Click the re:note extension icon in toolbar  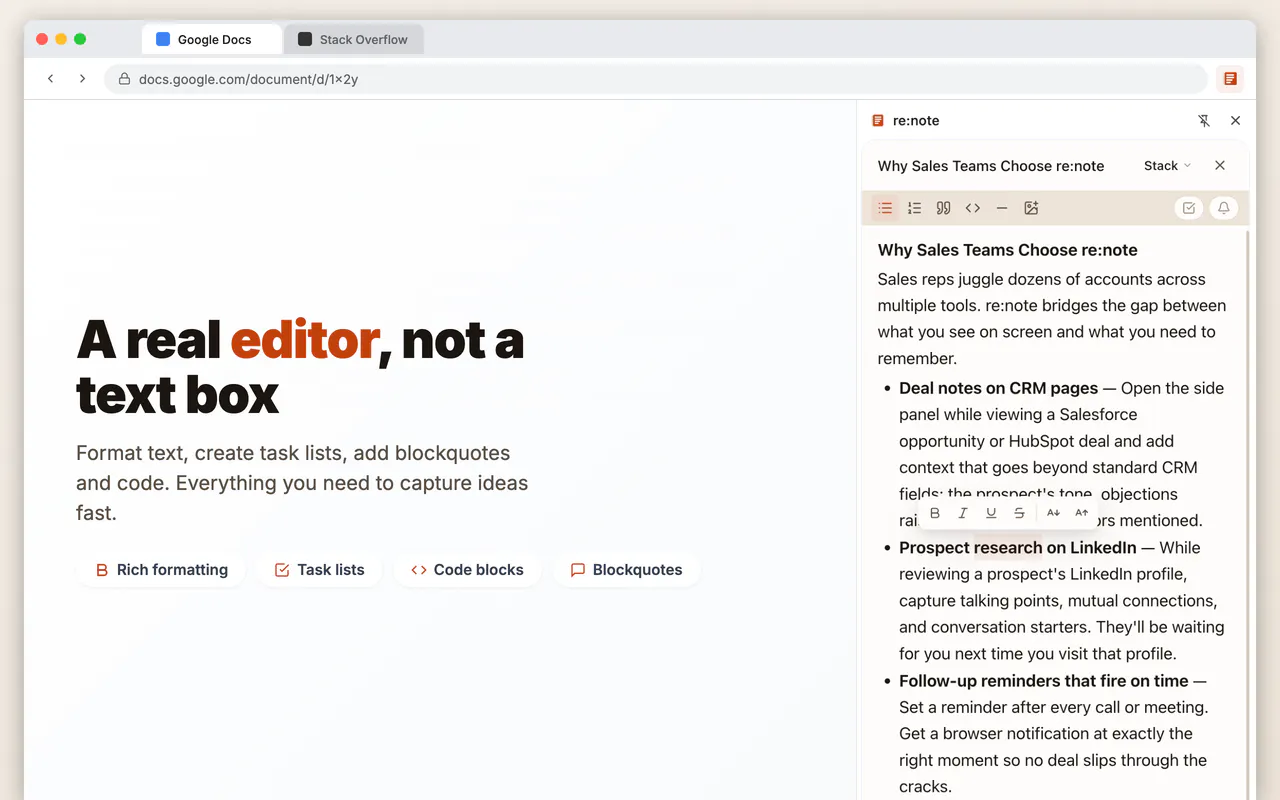coord(1230,78)
